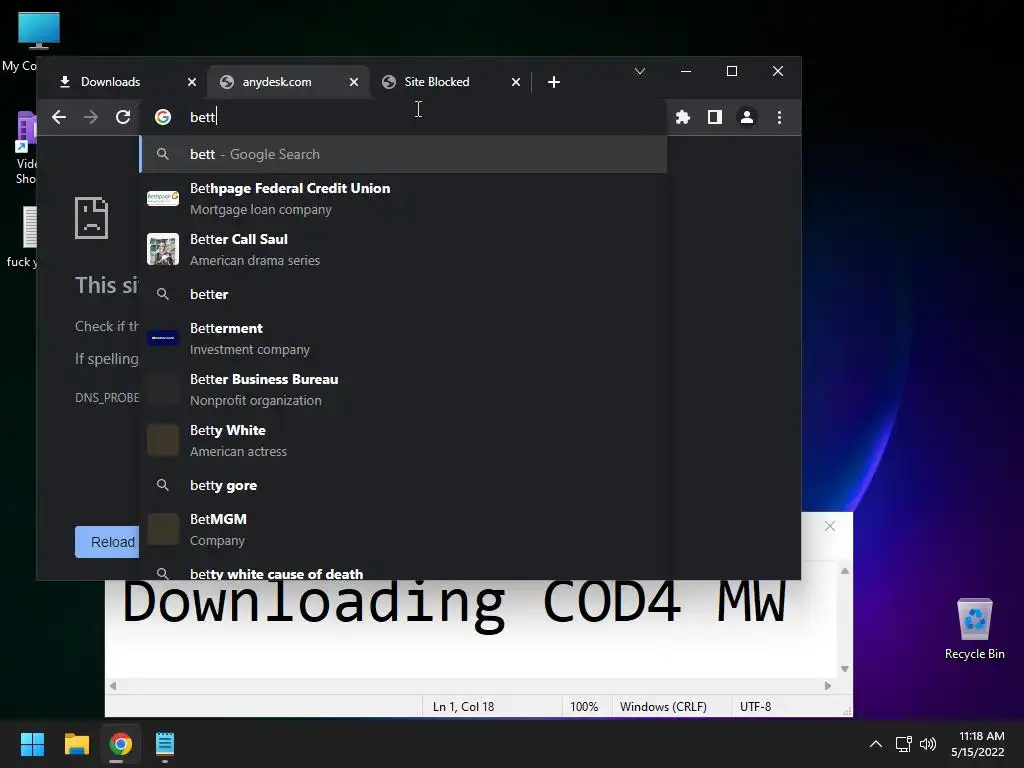Click the Google logo in address bar

[x=163, y=117]
